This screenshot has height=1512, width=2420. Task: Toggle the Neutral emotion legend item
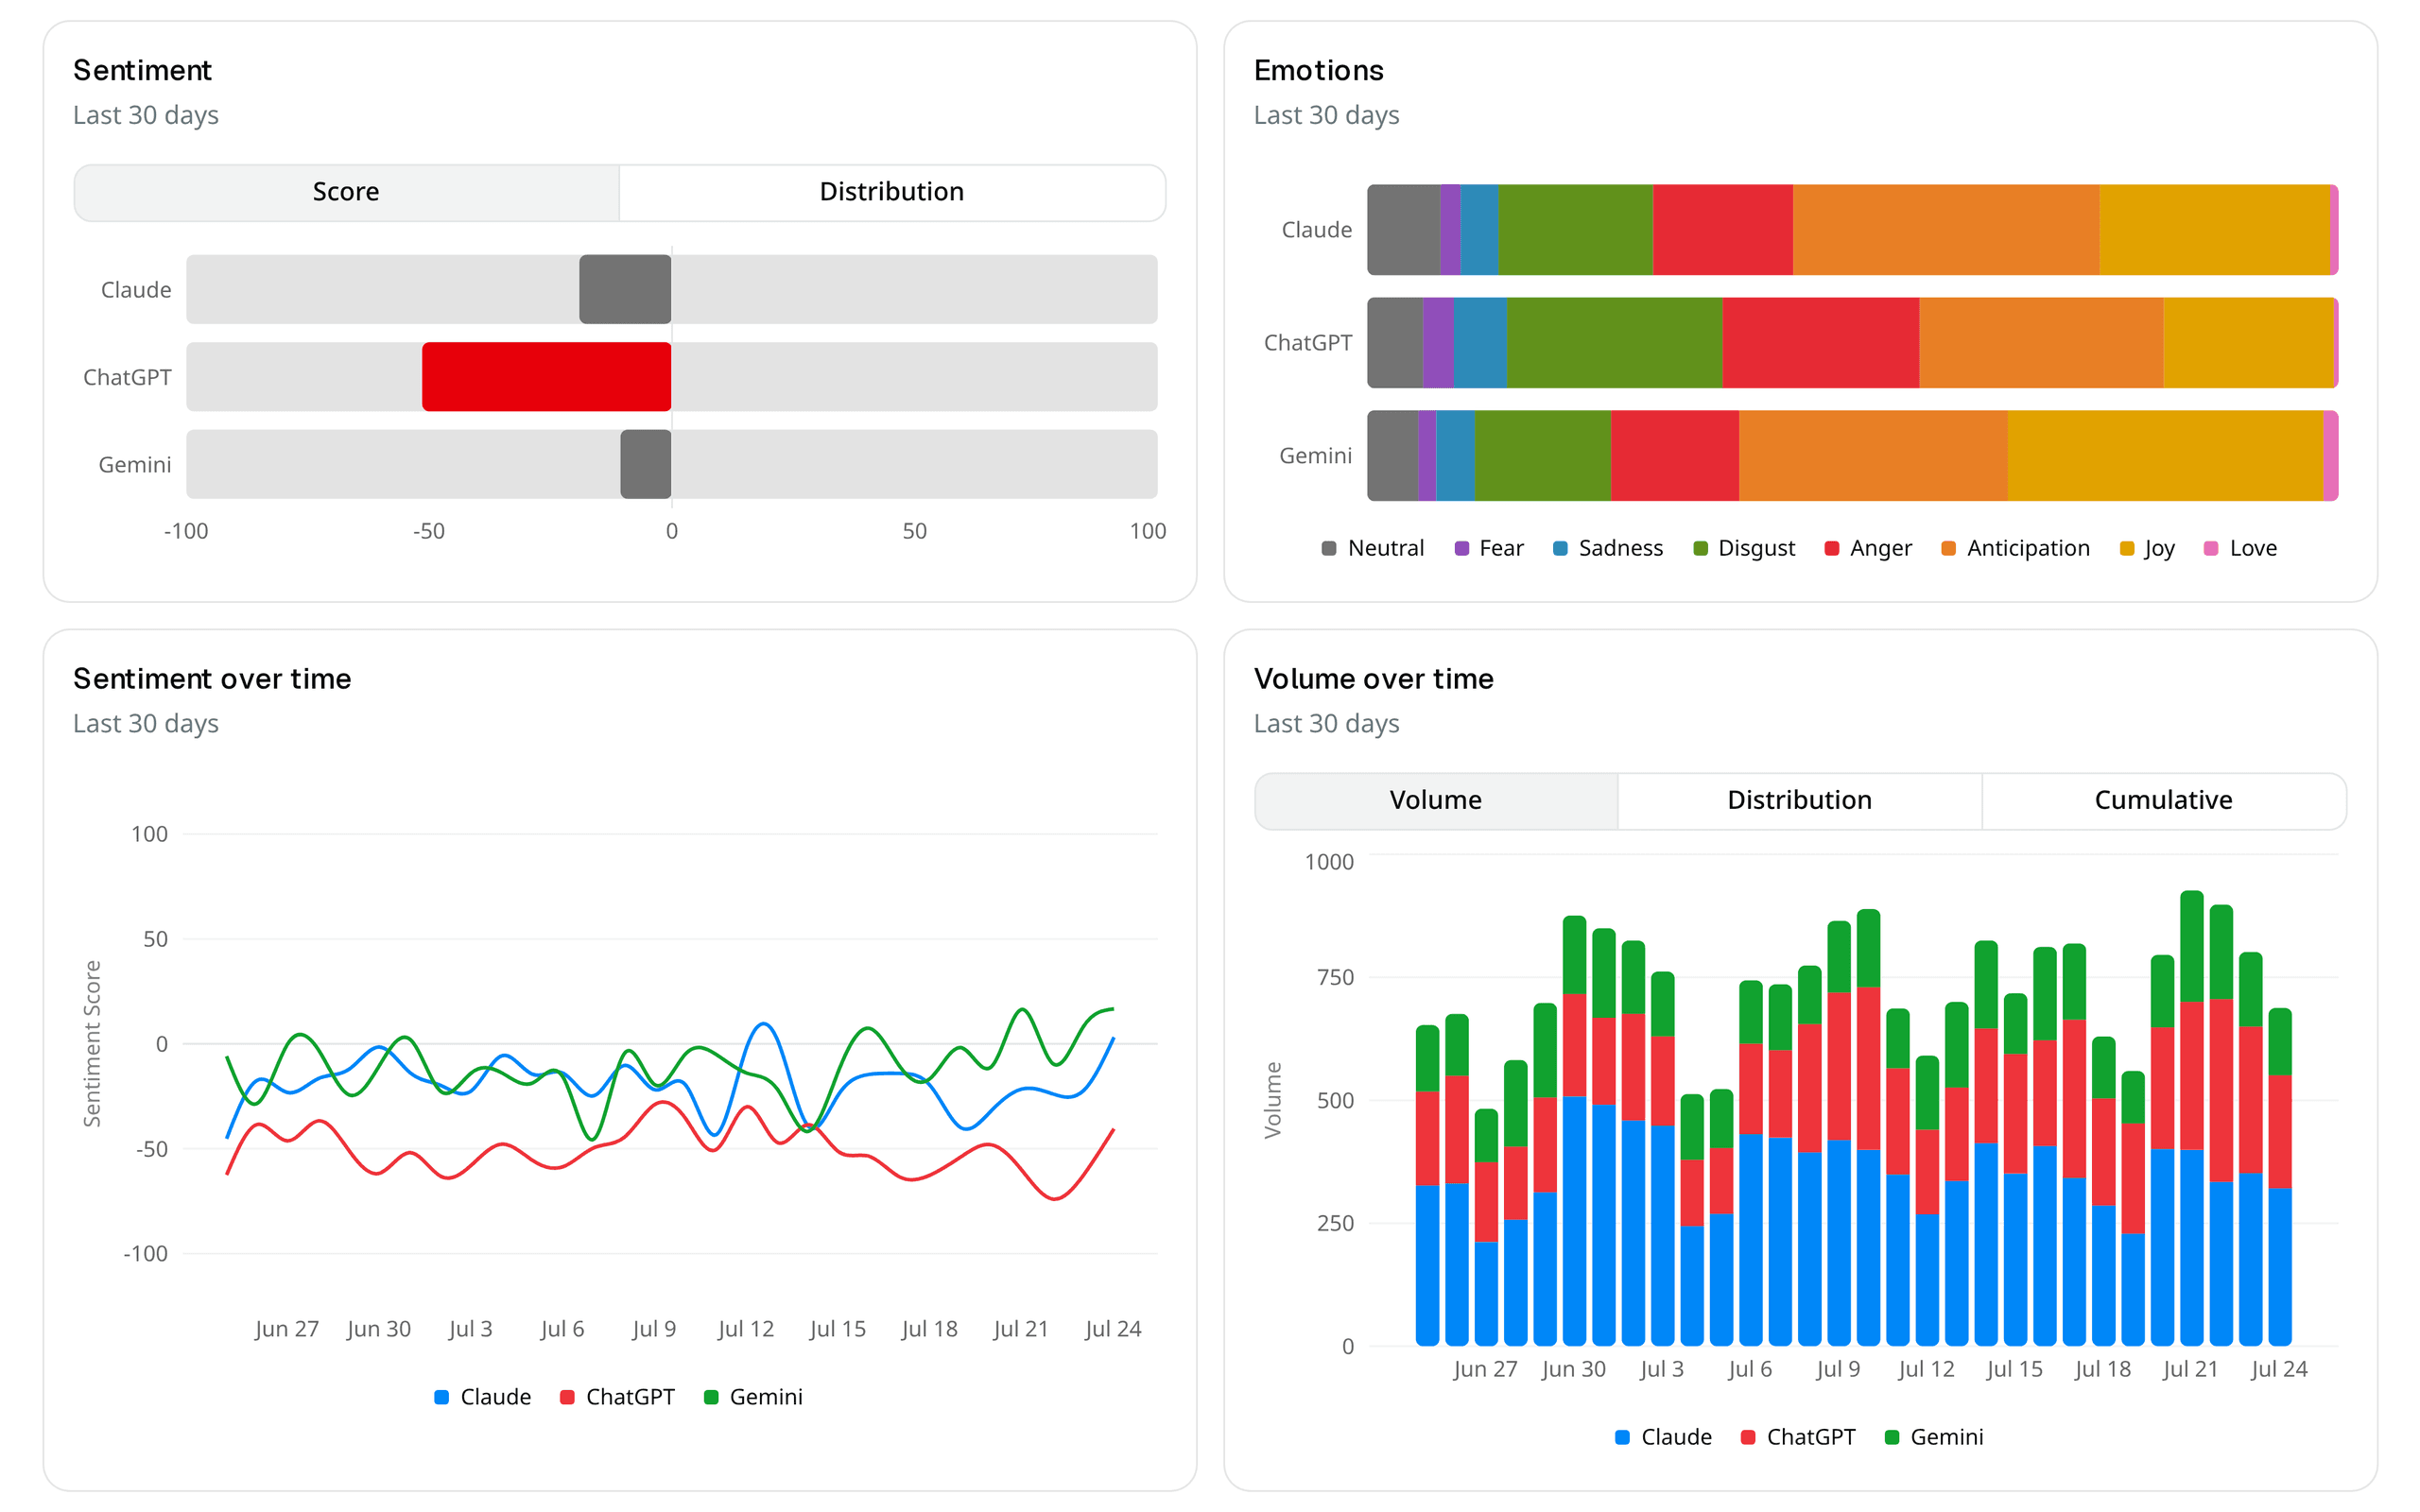1372,548
